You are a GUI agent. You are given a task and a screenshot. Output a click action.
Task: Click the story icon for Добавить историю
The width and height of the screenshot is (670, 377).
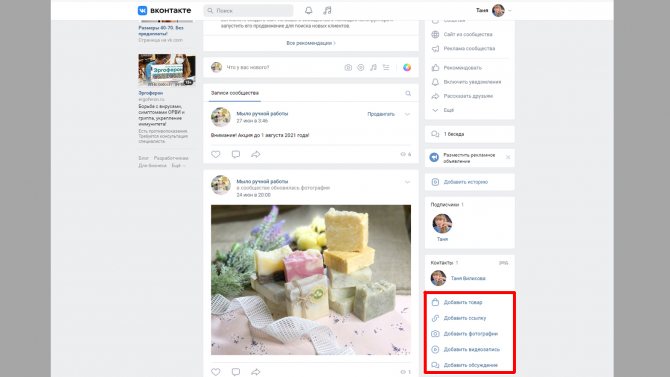(435, 182)
